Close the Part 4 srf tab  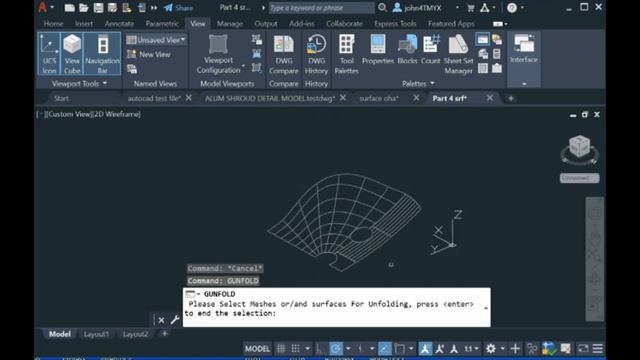point(489,98)
